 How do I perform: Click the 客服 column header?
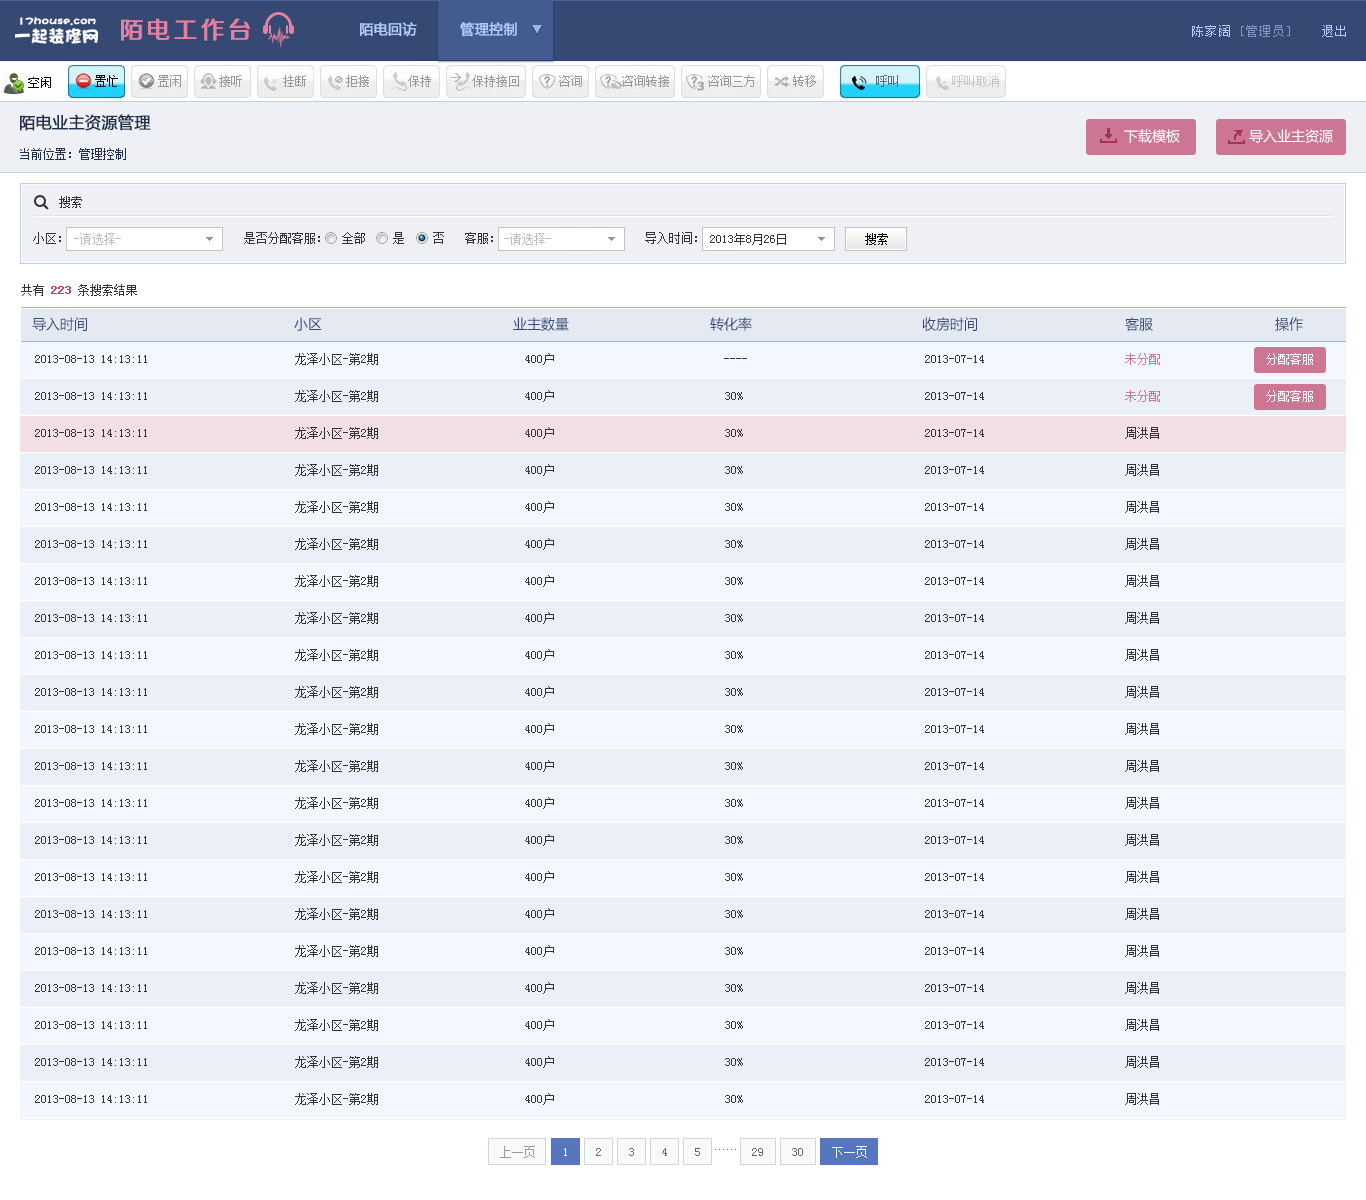point(1139,325)
